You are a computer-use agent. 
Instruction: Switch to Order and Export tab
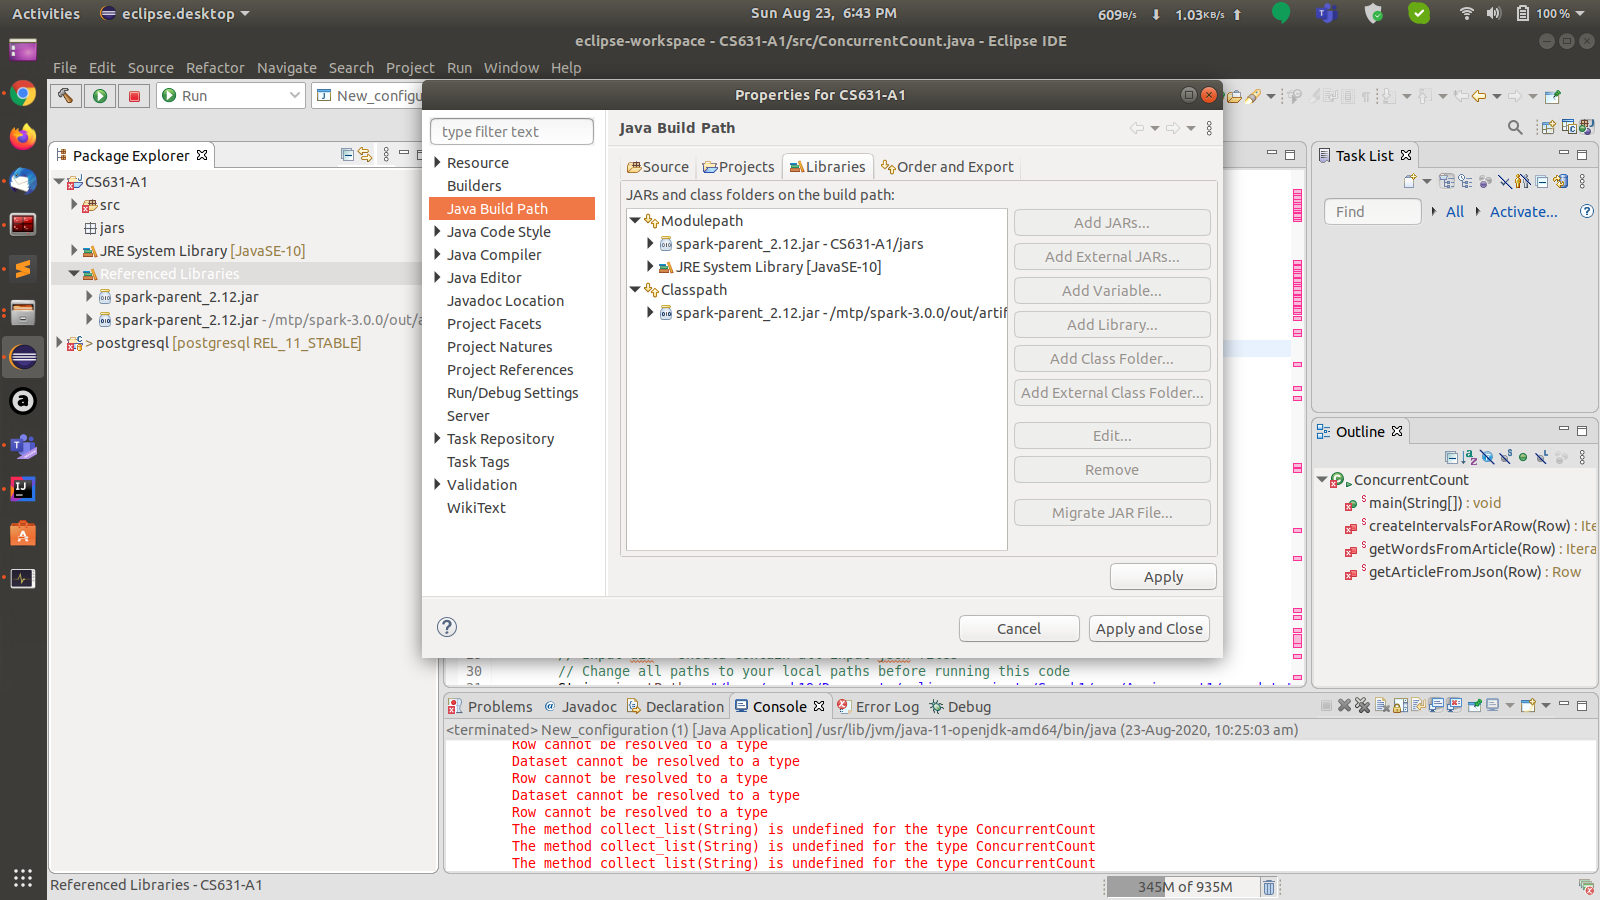coord(947,167)
